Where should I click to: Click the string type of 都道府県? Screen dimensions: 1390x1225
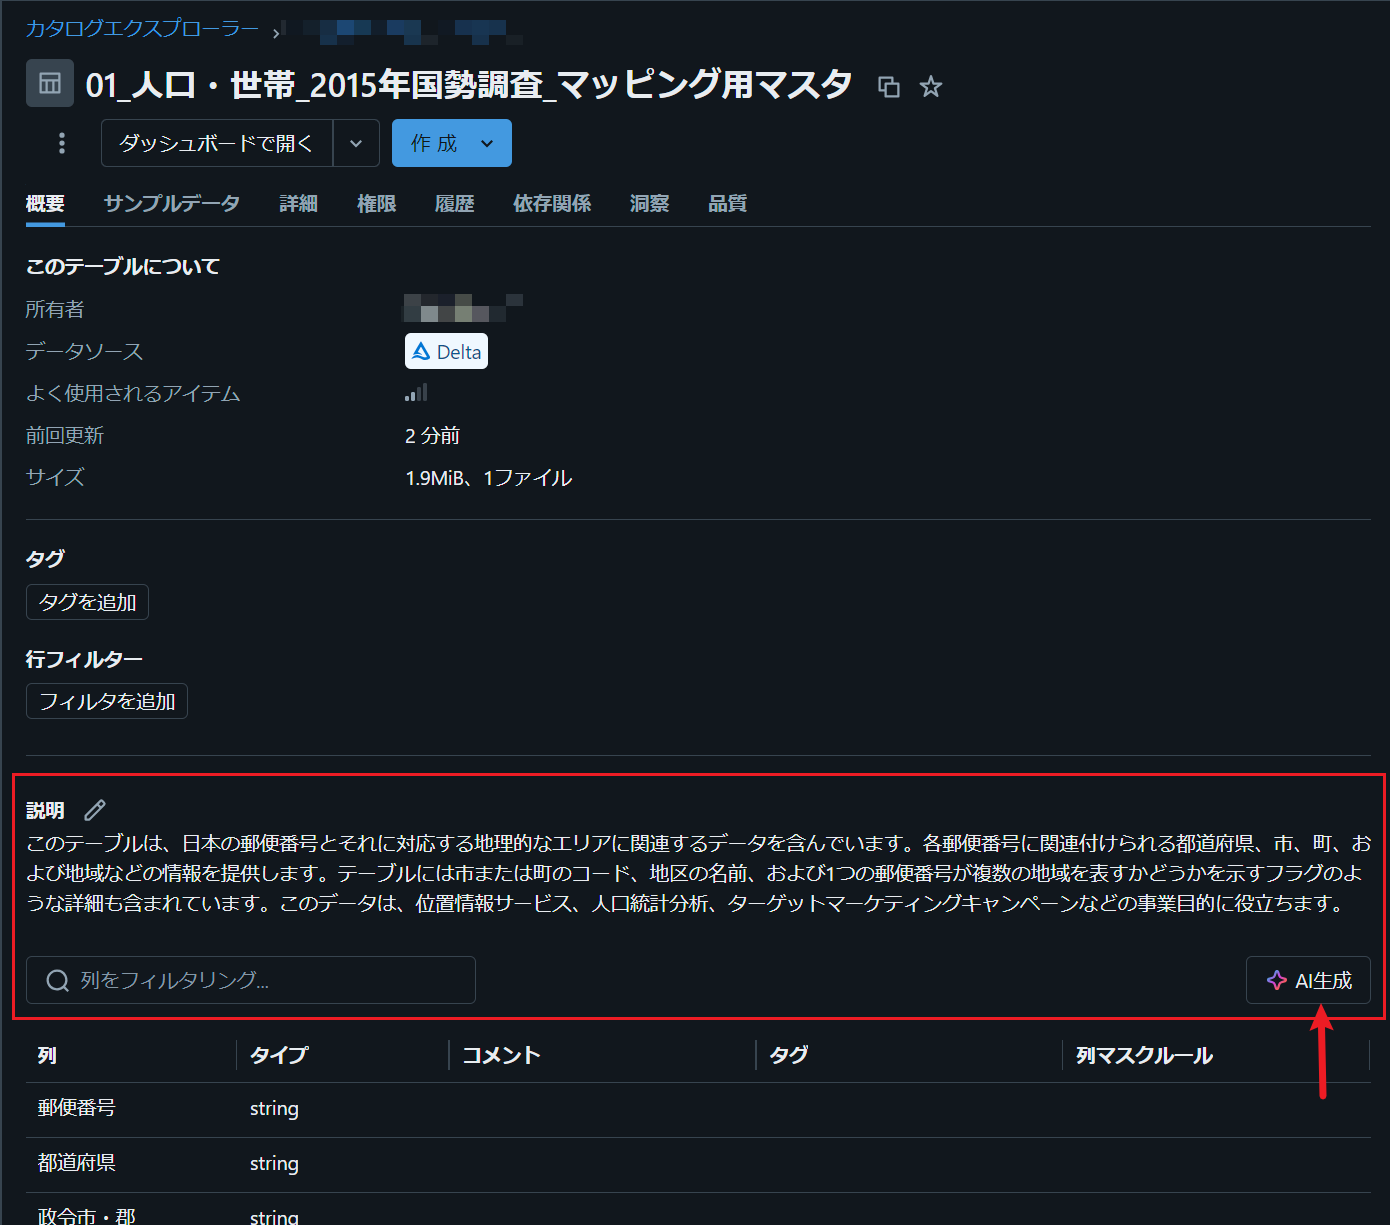[274, 1163]
